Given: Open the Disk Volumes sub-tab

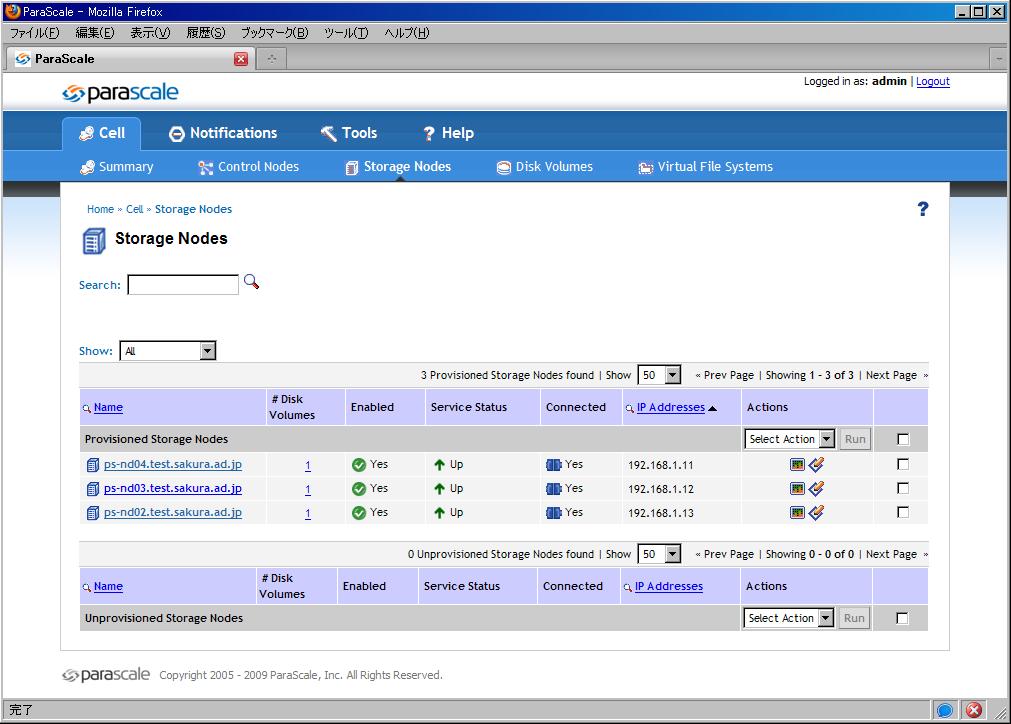Looking at the screenshot, I should point(544,167).
